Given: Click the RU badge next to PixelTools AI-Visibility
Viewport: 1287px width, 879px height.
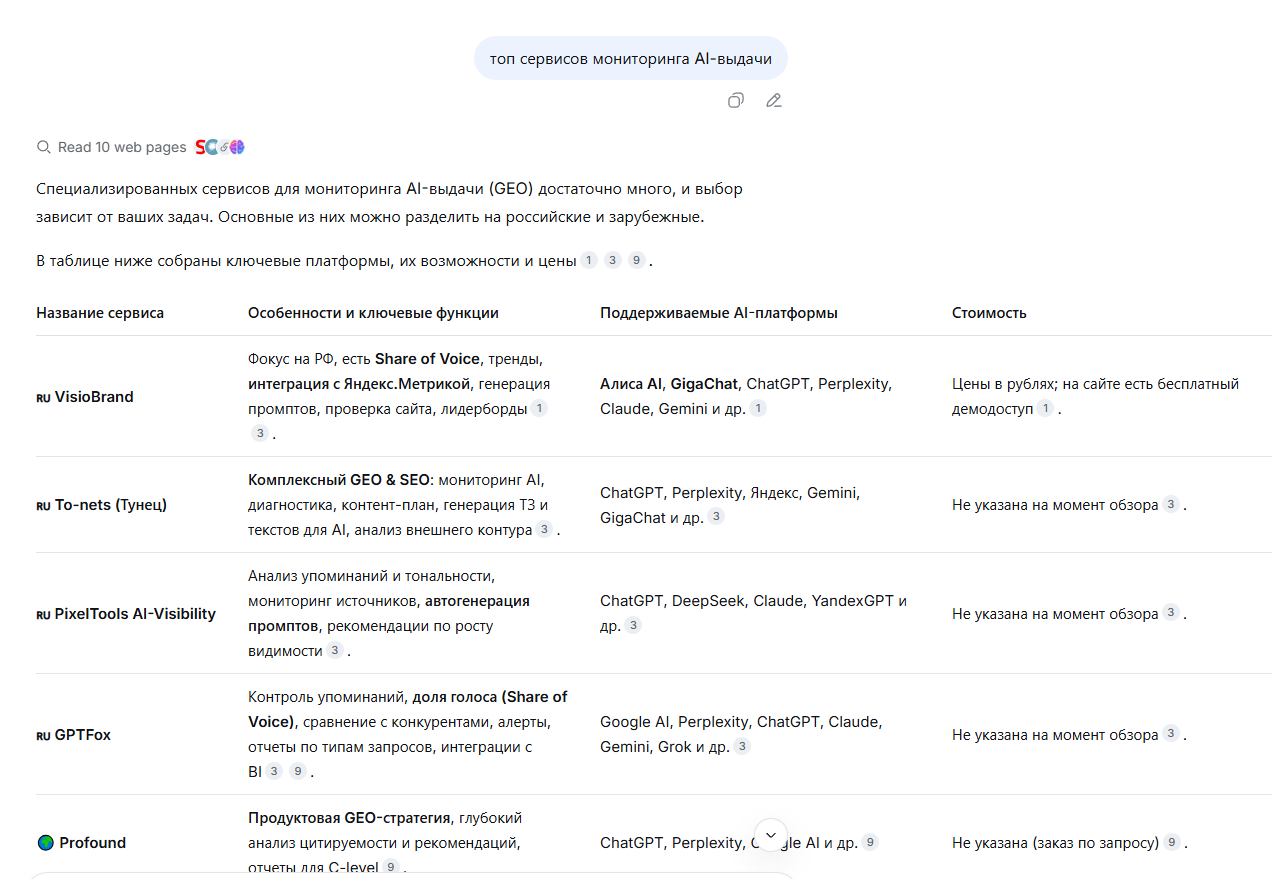Looking at the screenshot, I should [x=43, y=614].
